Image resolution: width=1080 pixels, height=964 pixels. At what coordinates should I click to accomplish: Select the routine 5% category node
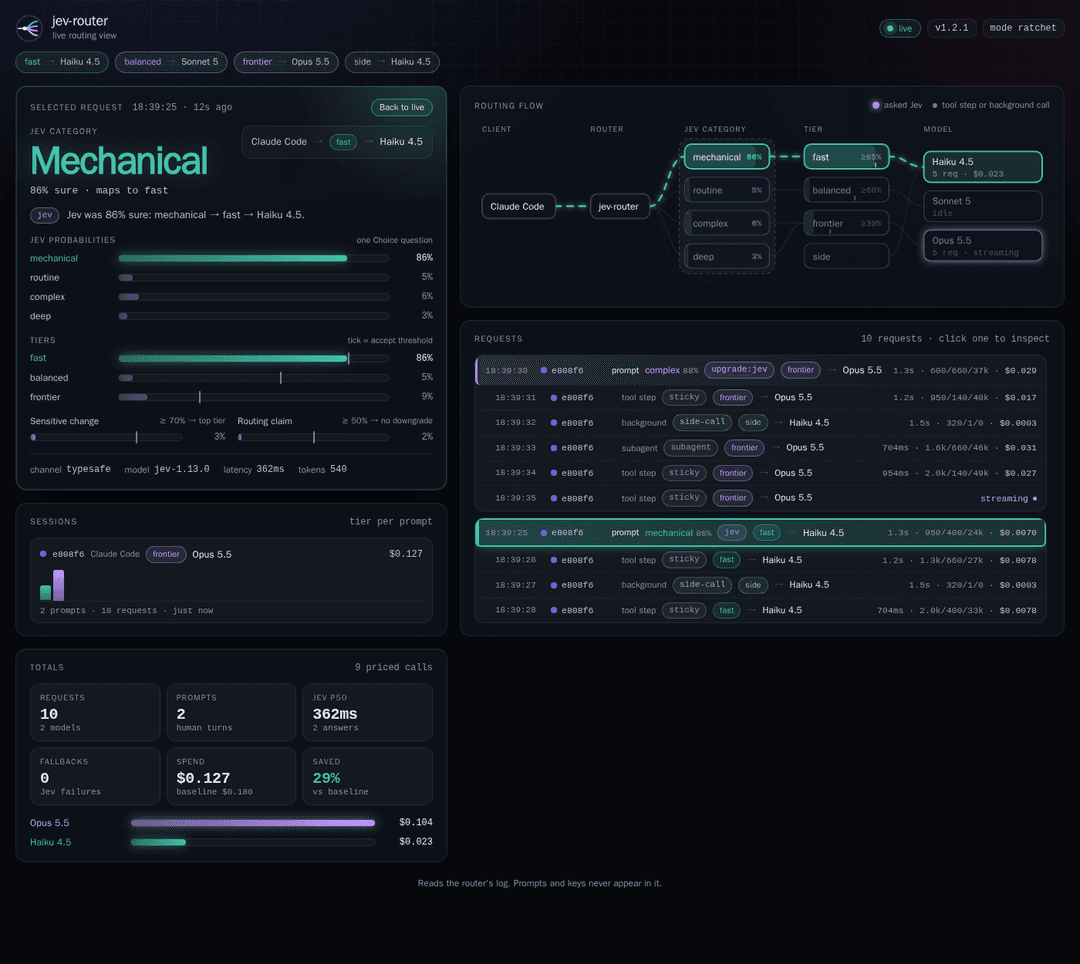point(727,190)
